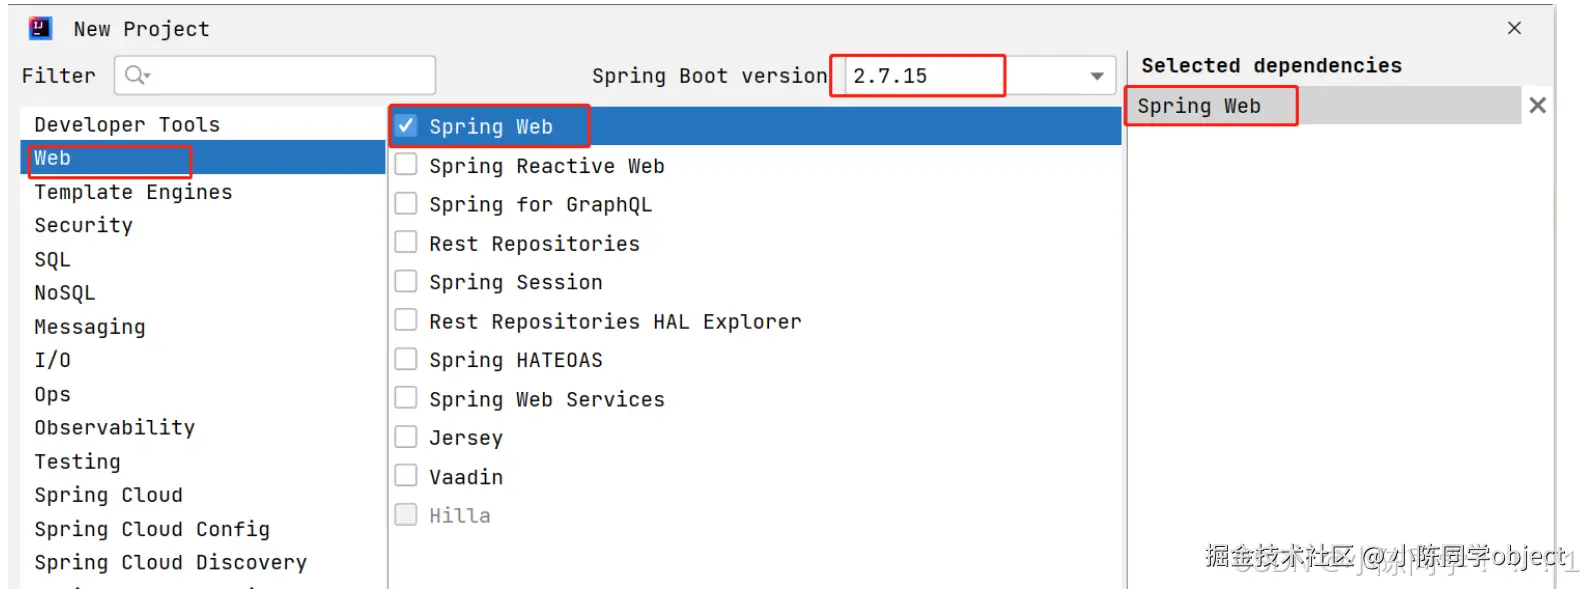This screenshot has width=1584, height=589.
Task: Remove Spring Web from selected dependencies
Action: click(1538, 105)
